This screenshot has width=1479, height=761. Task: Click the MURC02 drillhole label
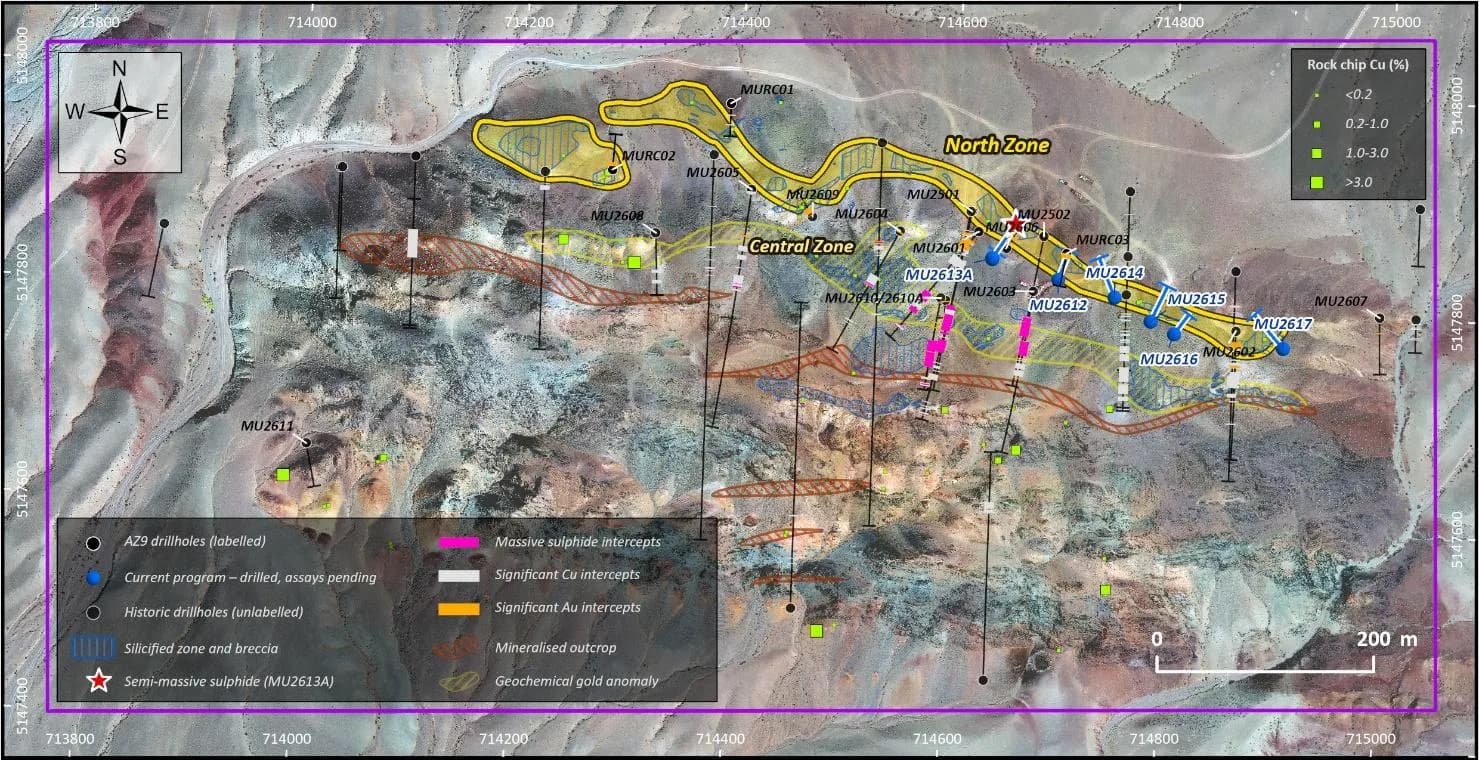point(648,156)
